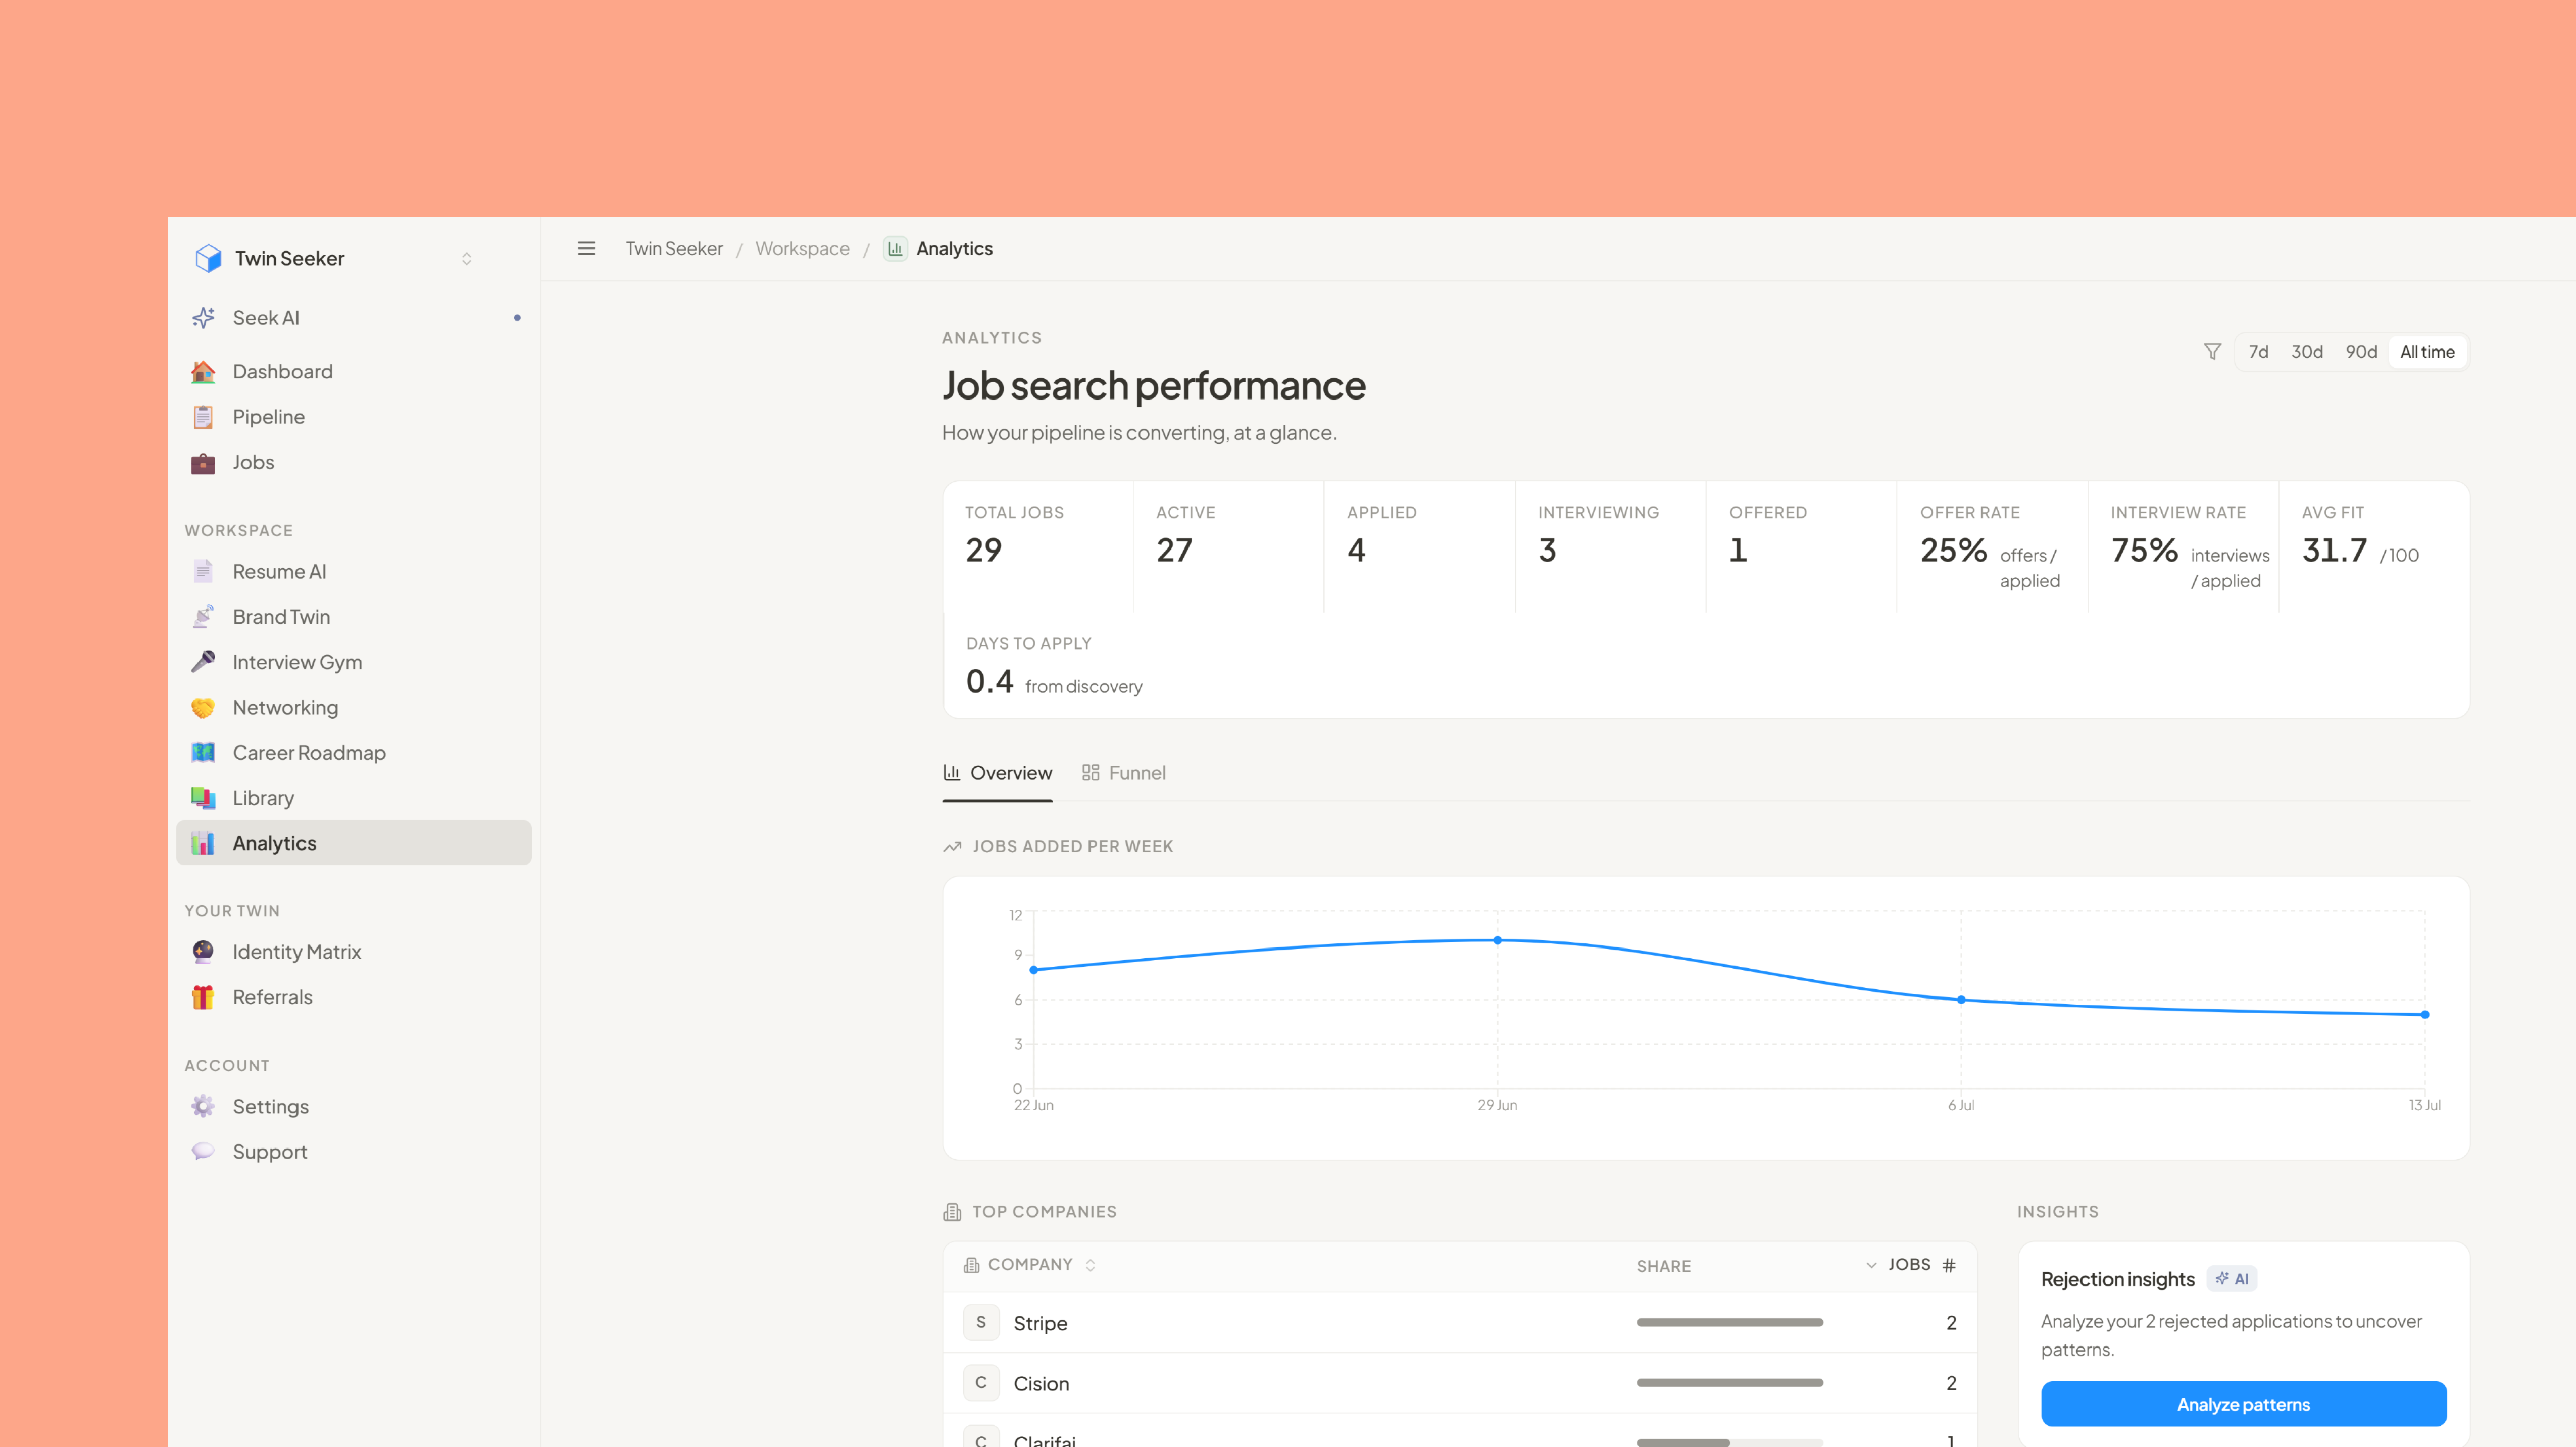
Task: Click the Stripe company avatar
Action: [981, 1322]
